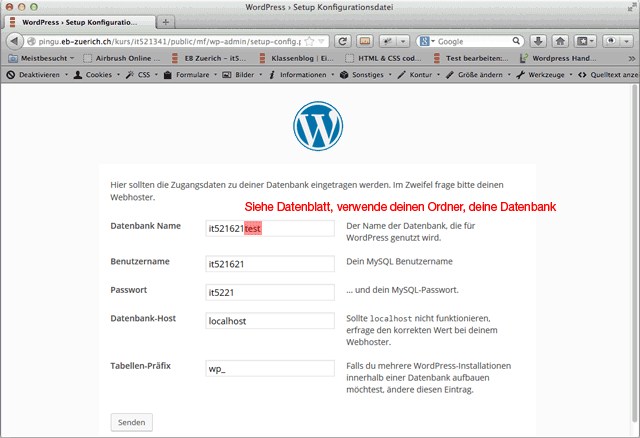The width and height of the screenshot is (640, 438).
Task: Click the Datenbank Name input field
Action: (269, 229)
